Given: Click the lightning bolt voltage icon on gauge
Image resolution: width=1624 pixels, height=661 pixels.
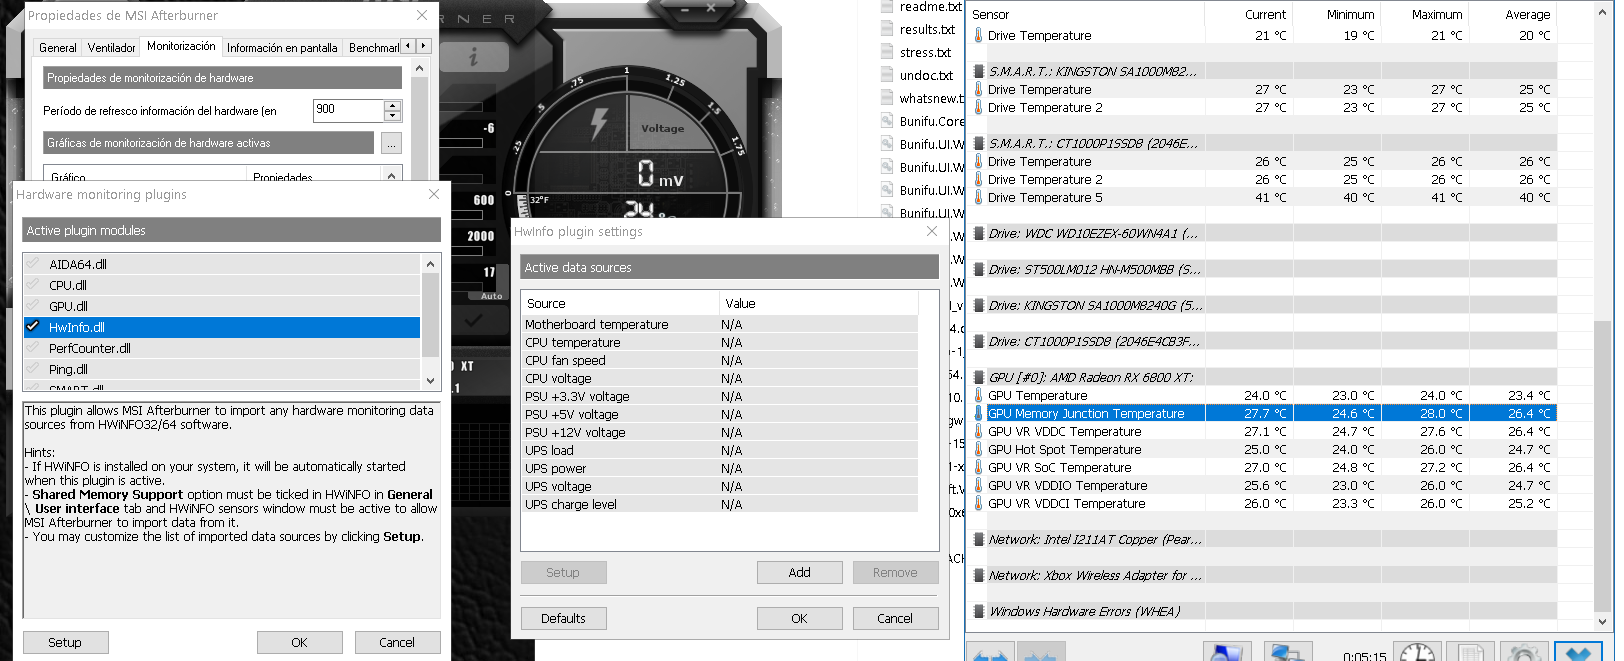Looking at the screenshot, I should (x=599, y=124).
